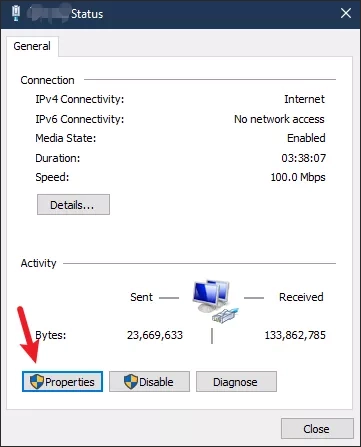The height and width of the screenshot is (447, 361).
Task: Open adapter Properties
Action: pyautogui.click(x=62, y=382)
